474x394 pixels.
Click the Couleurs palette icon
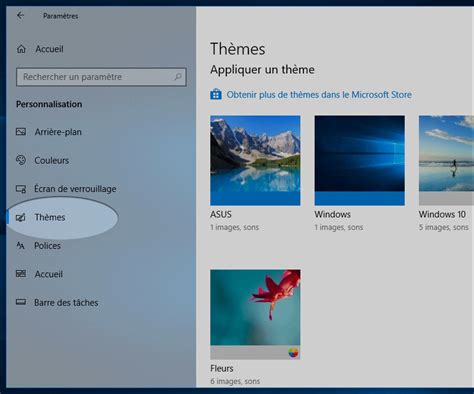coord(21,160)
